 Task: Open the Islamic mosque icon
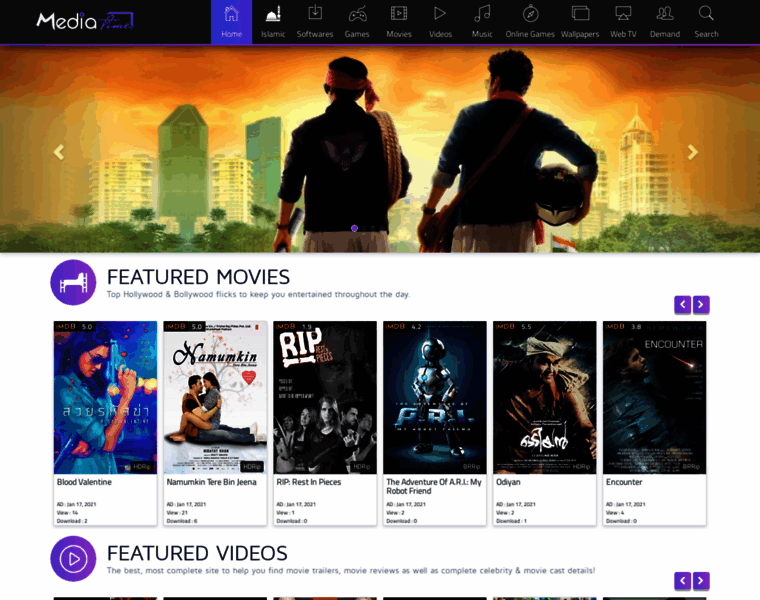(x=273, y=14)
